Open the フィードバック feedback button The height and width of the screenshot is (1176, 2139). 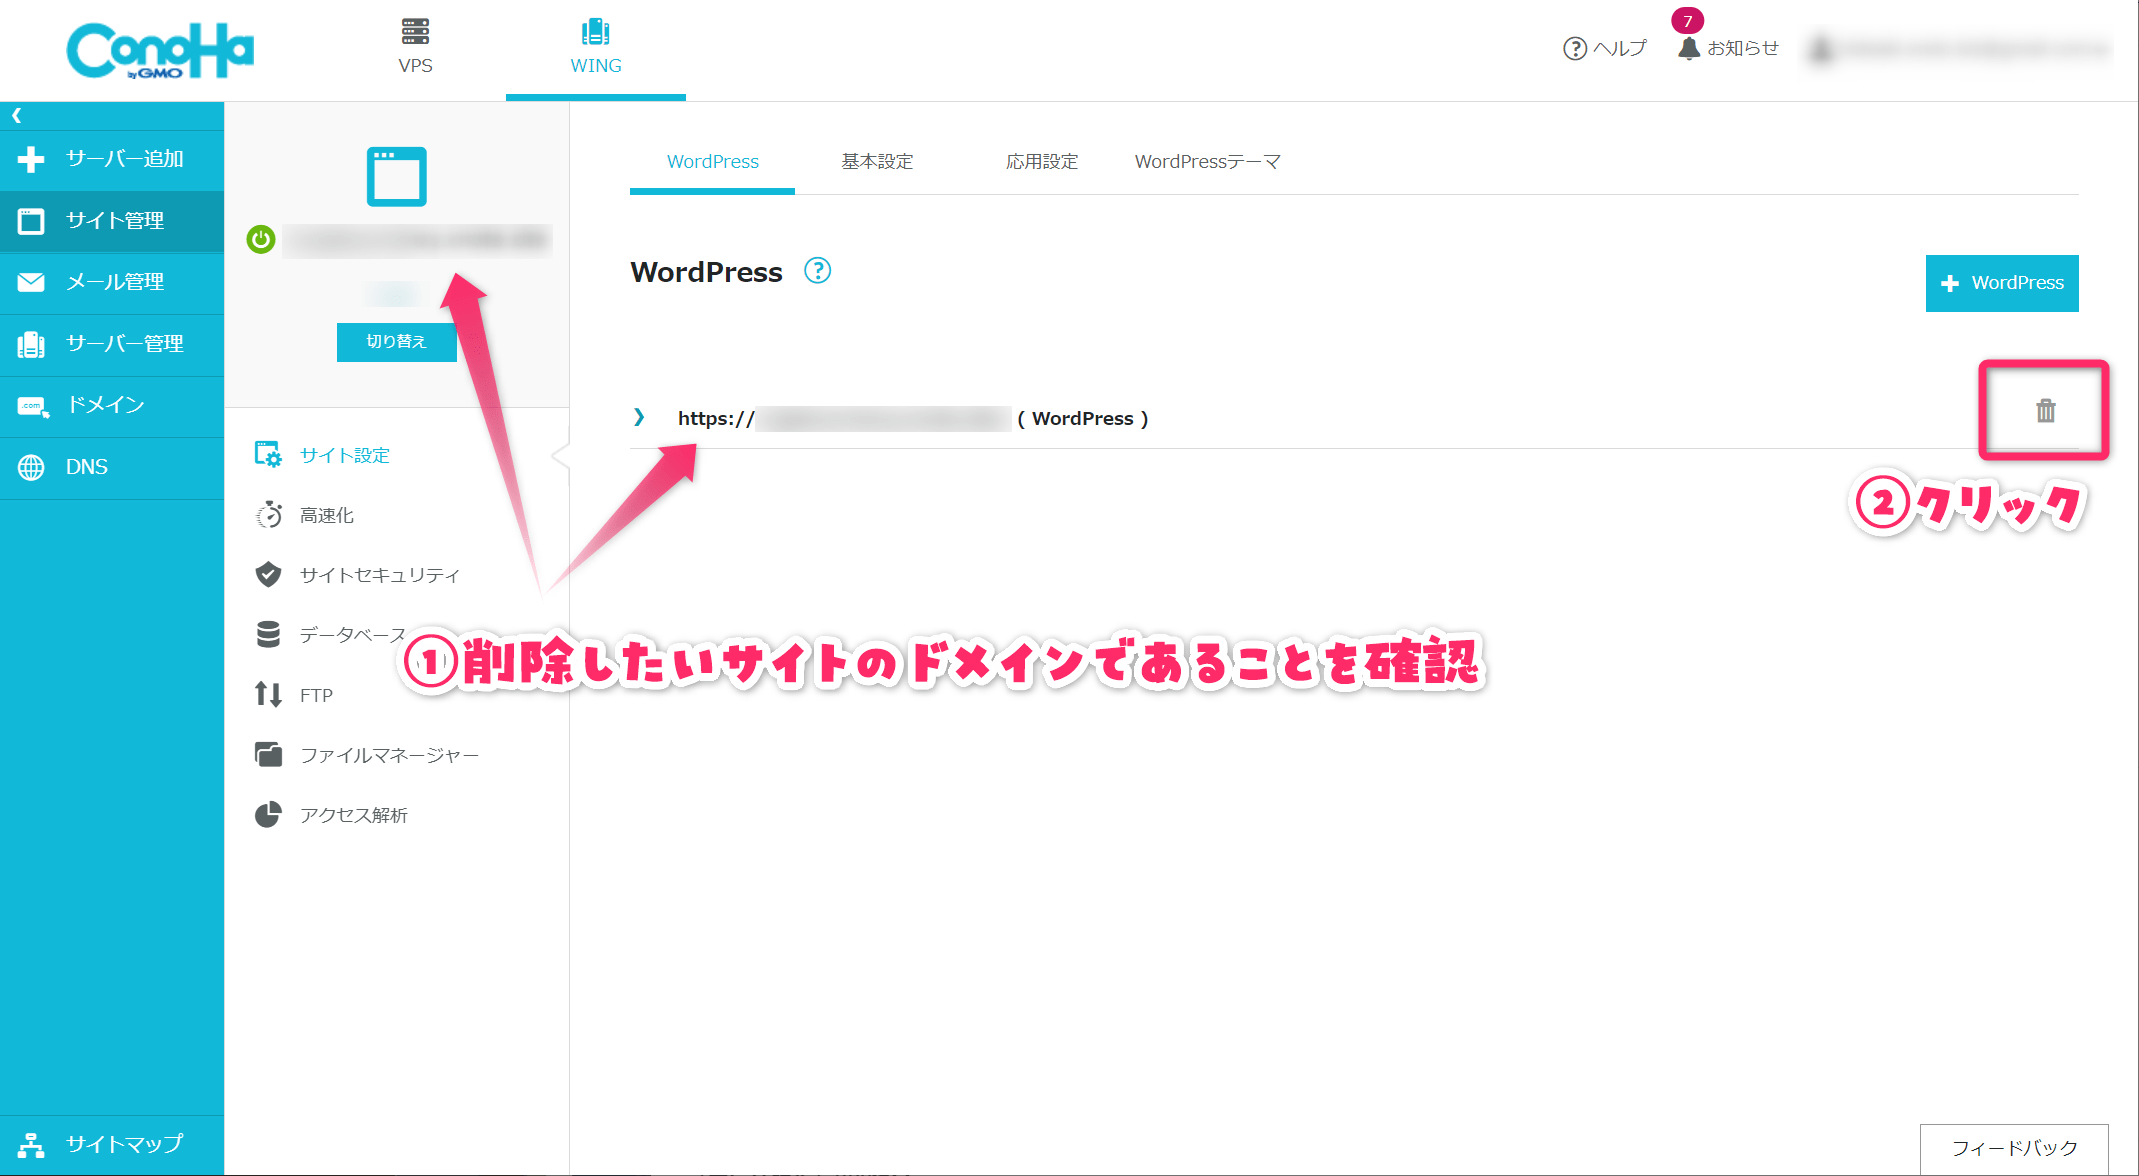(x=2013, y=1148)
